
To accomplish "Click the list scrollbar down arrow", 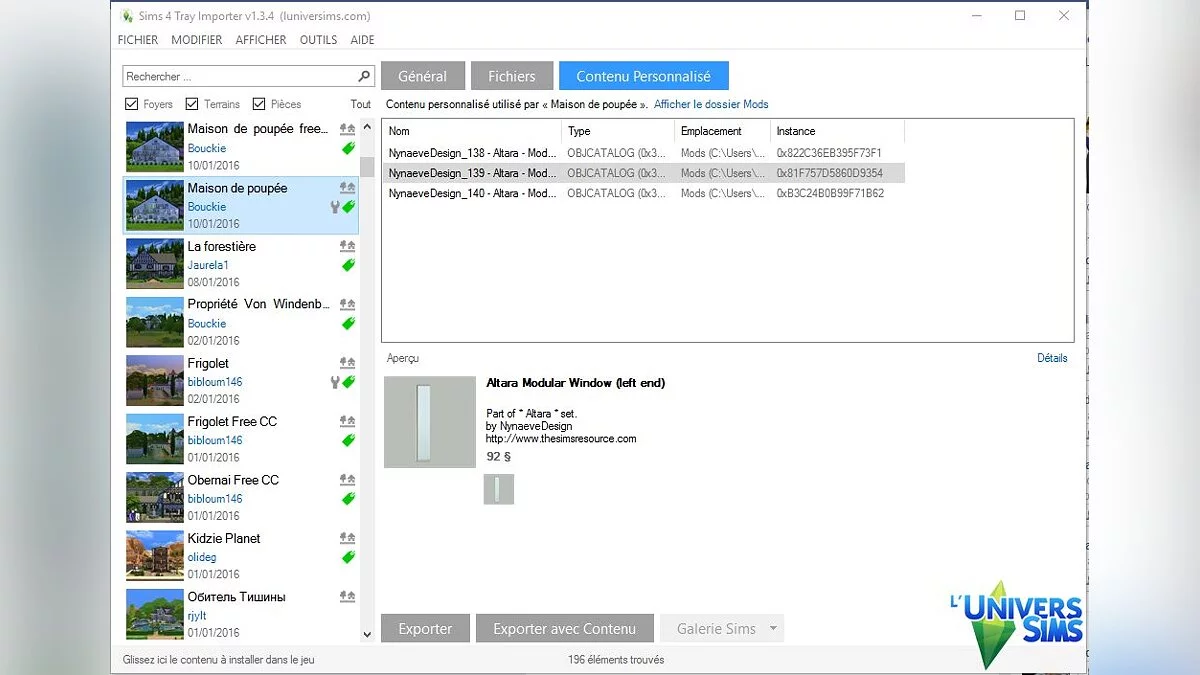I will (x=367, y=633).
